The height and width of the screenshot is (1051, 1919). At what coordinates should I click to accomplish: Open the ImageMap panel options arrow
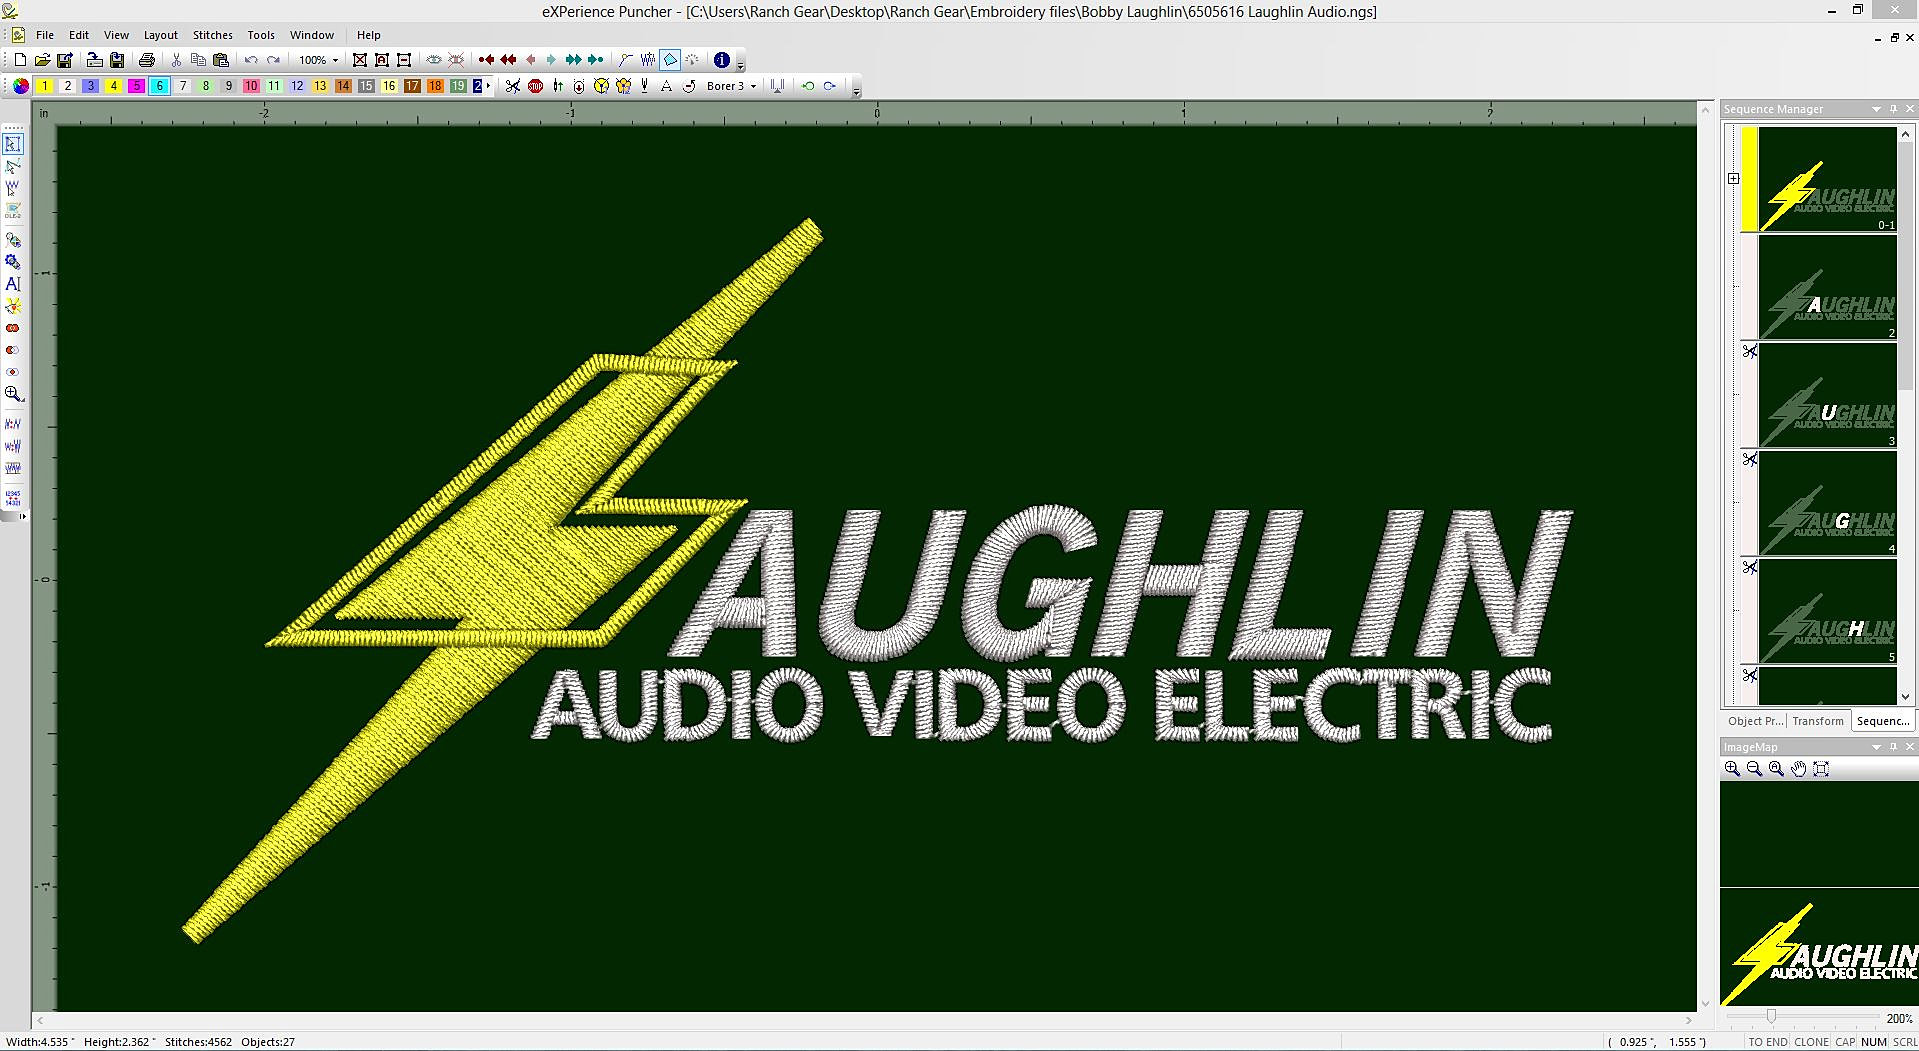(1877, 747)
